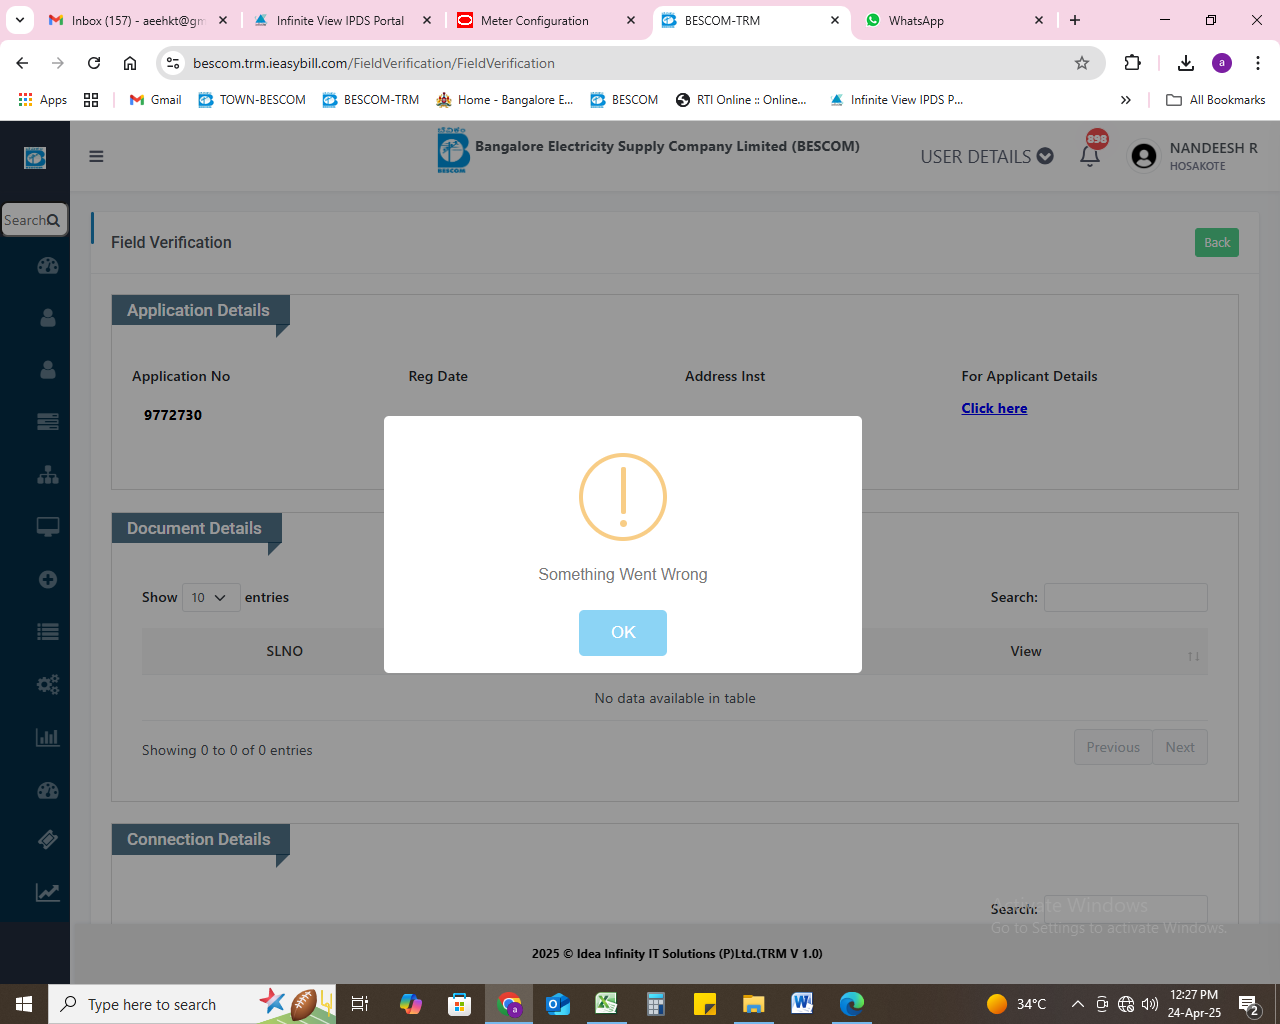
Task: Open the RTI Online bookmark
Action: pos(741,100)
